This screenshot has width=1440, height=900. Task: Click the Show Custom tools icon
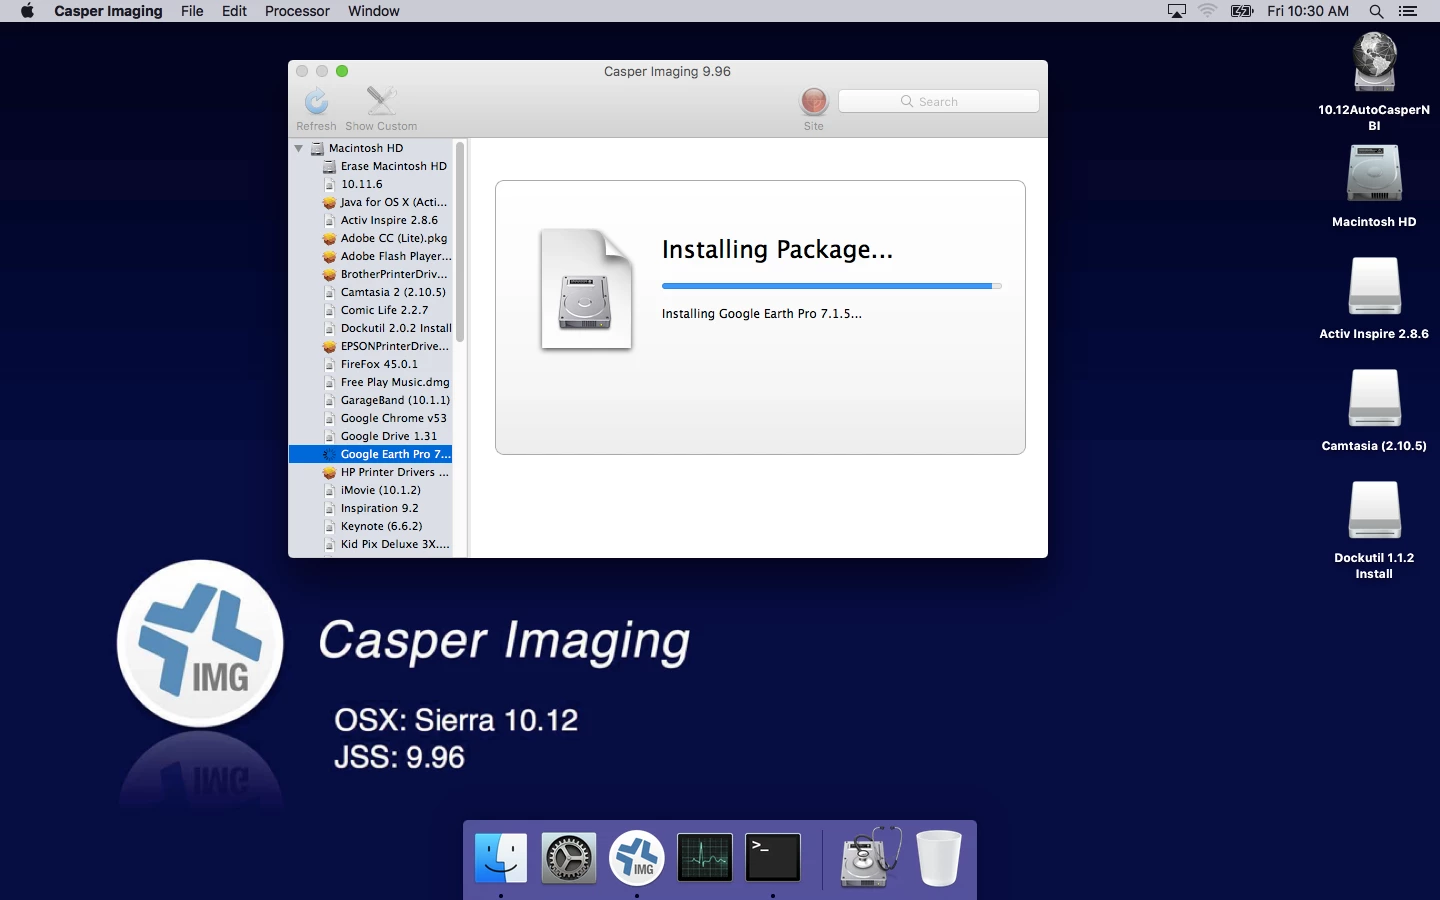(x=381, y=101)
